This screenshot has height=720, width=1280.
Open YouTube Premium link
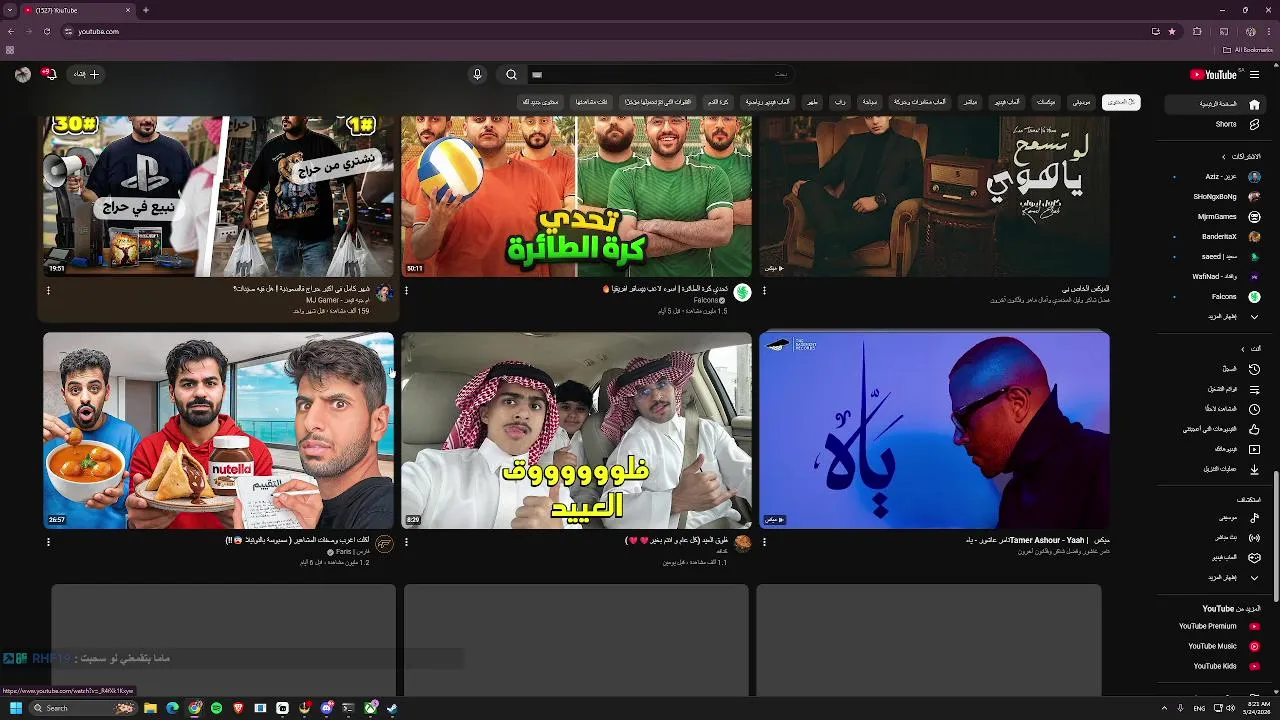1218,626
